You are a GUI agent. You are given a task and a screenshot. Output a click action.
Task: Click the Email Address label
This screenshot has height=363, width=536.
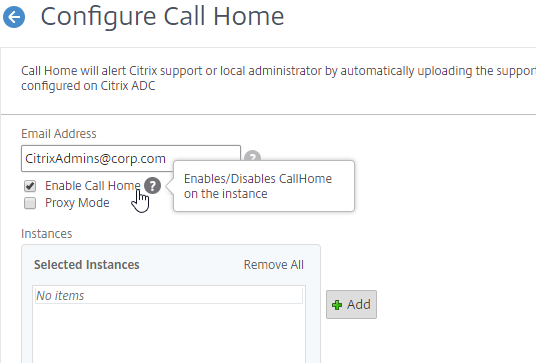[x=59, y=134]
